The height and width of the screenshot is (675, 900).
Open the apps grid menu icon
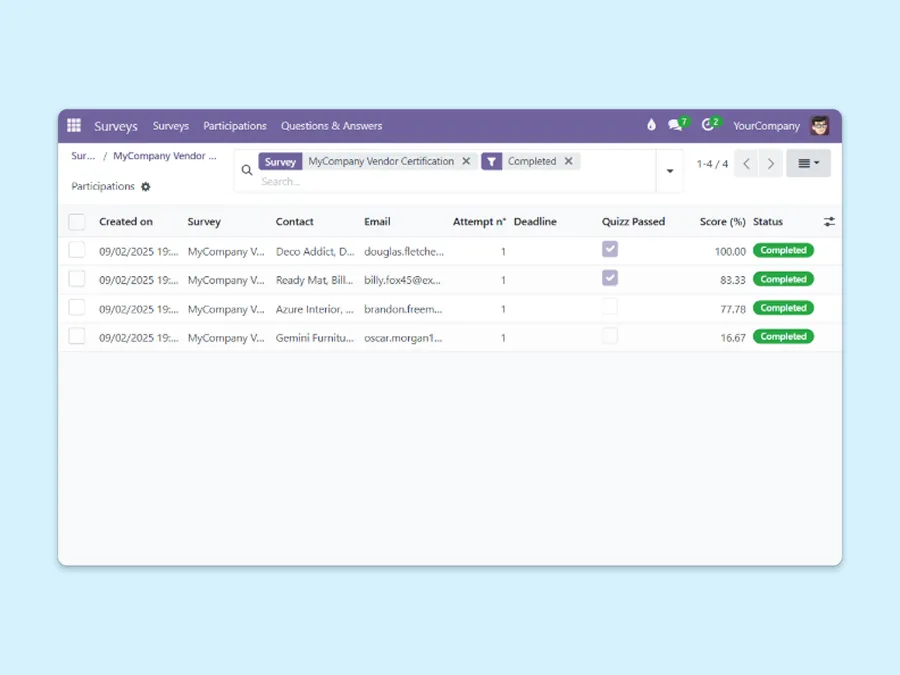pyautogui.click(x=74, y=126)
